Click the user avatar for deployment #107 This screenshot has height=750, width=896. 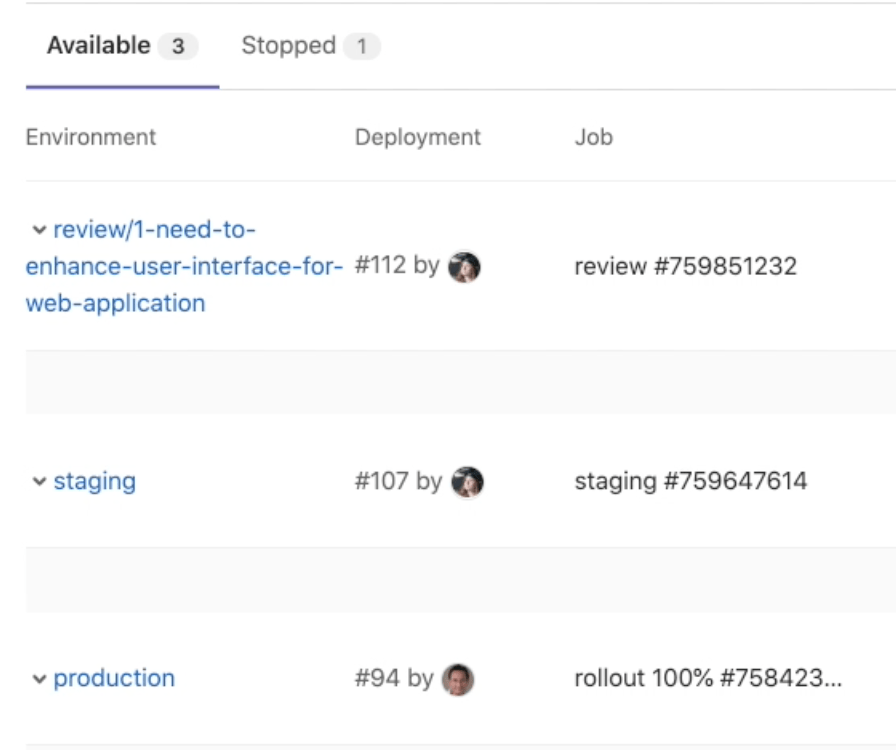pyautogui.click(x=467, y=482)
